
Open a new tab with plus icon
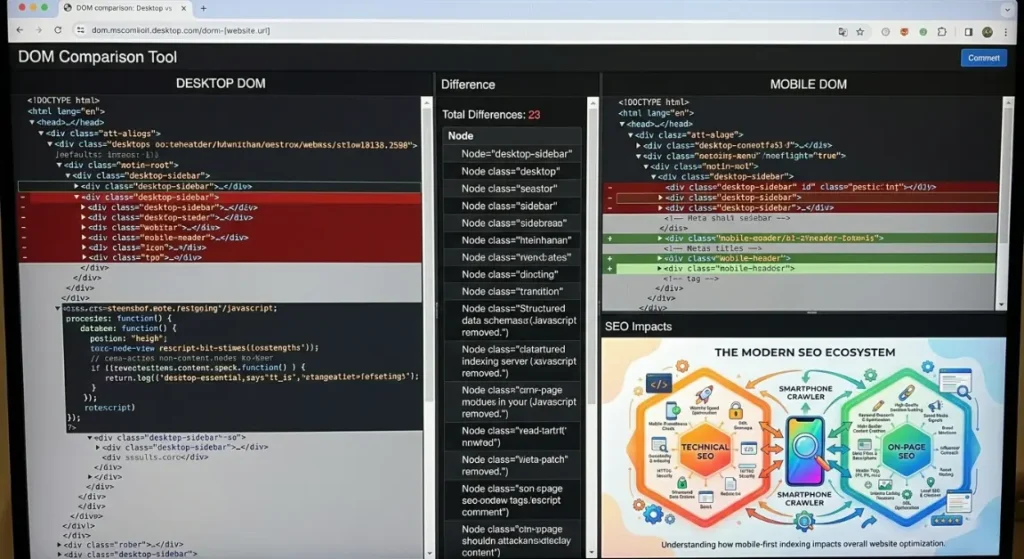[x=204, y=8]
